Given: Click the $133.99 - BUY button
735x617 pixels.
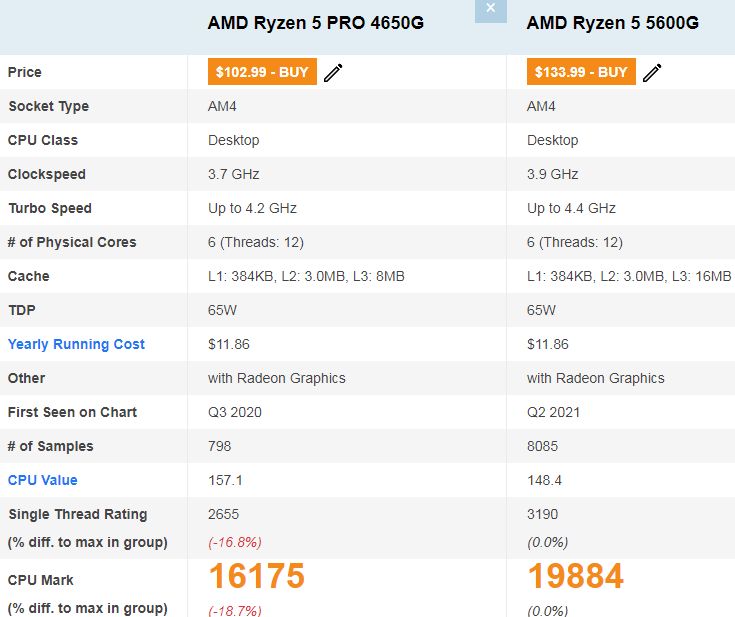Looking at the screenshot, I should pyautogui.click(x=581, y=72).
